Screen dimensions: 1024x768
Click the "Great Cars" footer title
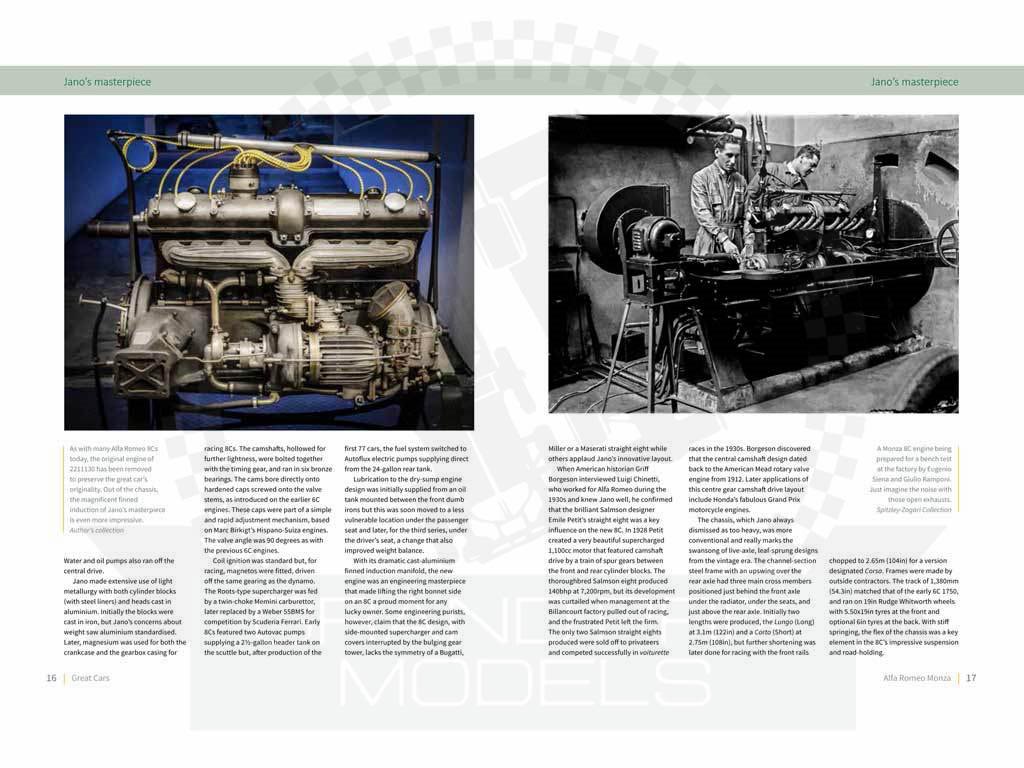point(90,678)
